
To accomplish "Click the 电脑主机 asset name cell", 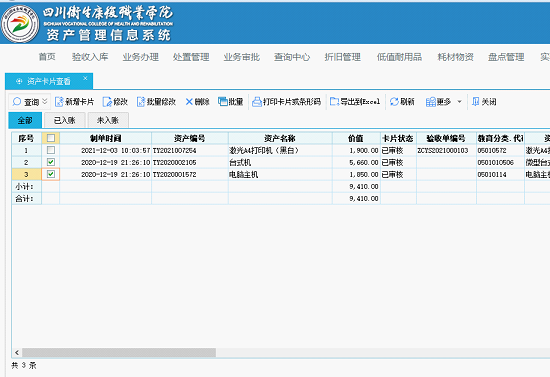I will (280, 174).
